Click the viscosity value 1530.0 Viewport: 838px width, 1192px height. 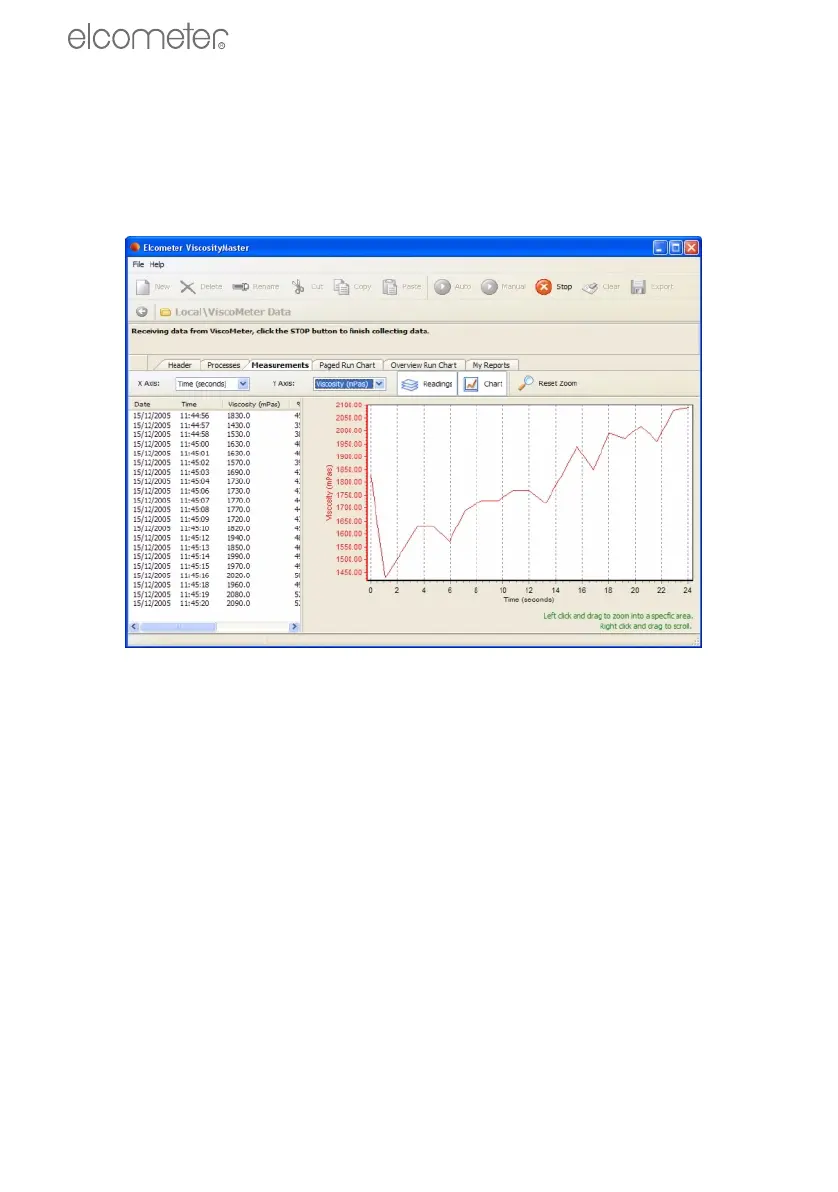238,434
